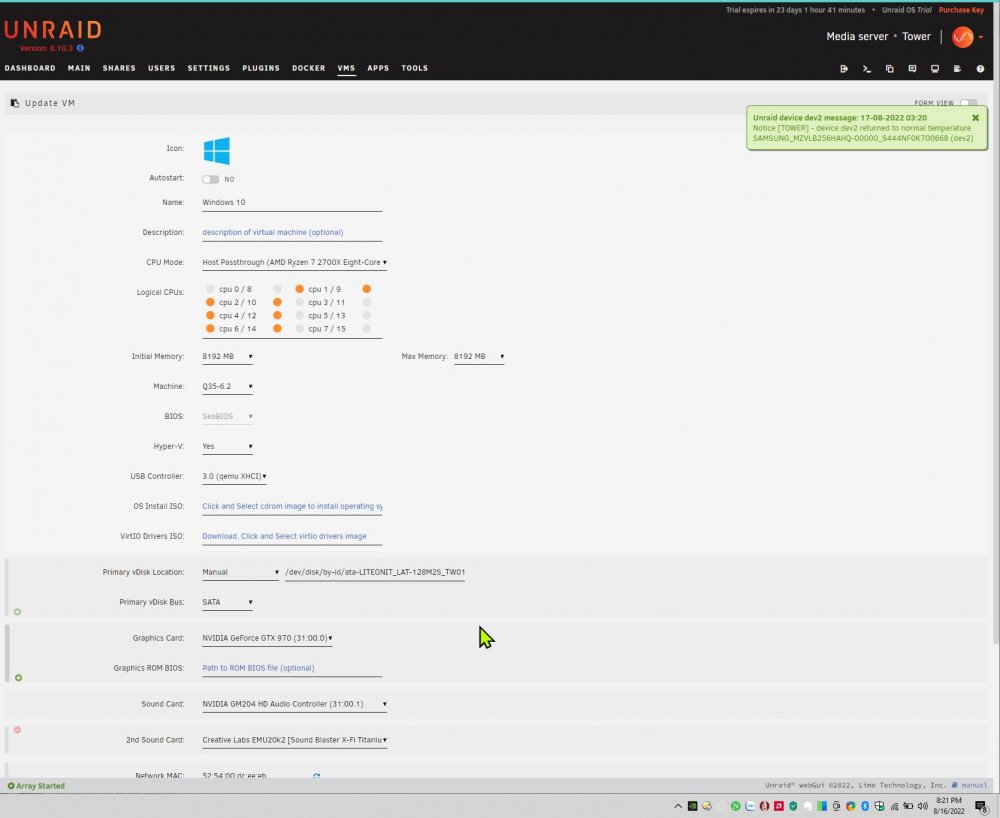Click the info icon beside Version 6.10.3
Screen dimensions: 1000x818
click(x=80, y=48)
